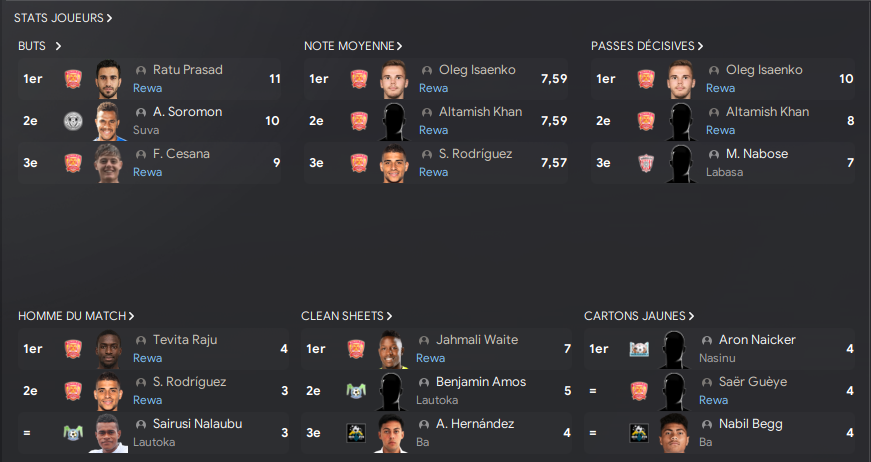Click Rewa club badge beside Ratu Prasad

72,79
